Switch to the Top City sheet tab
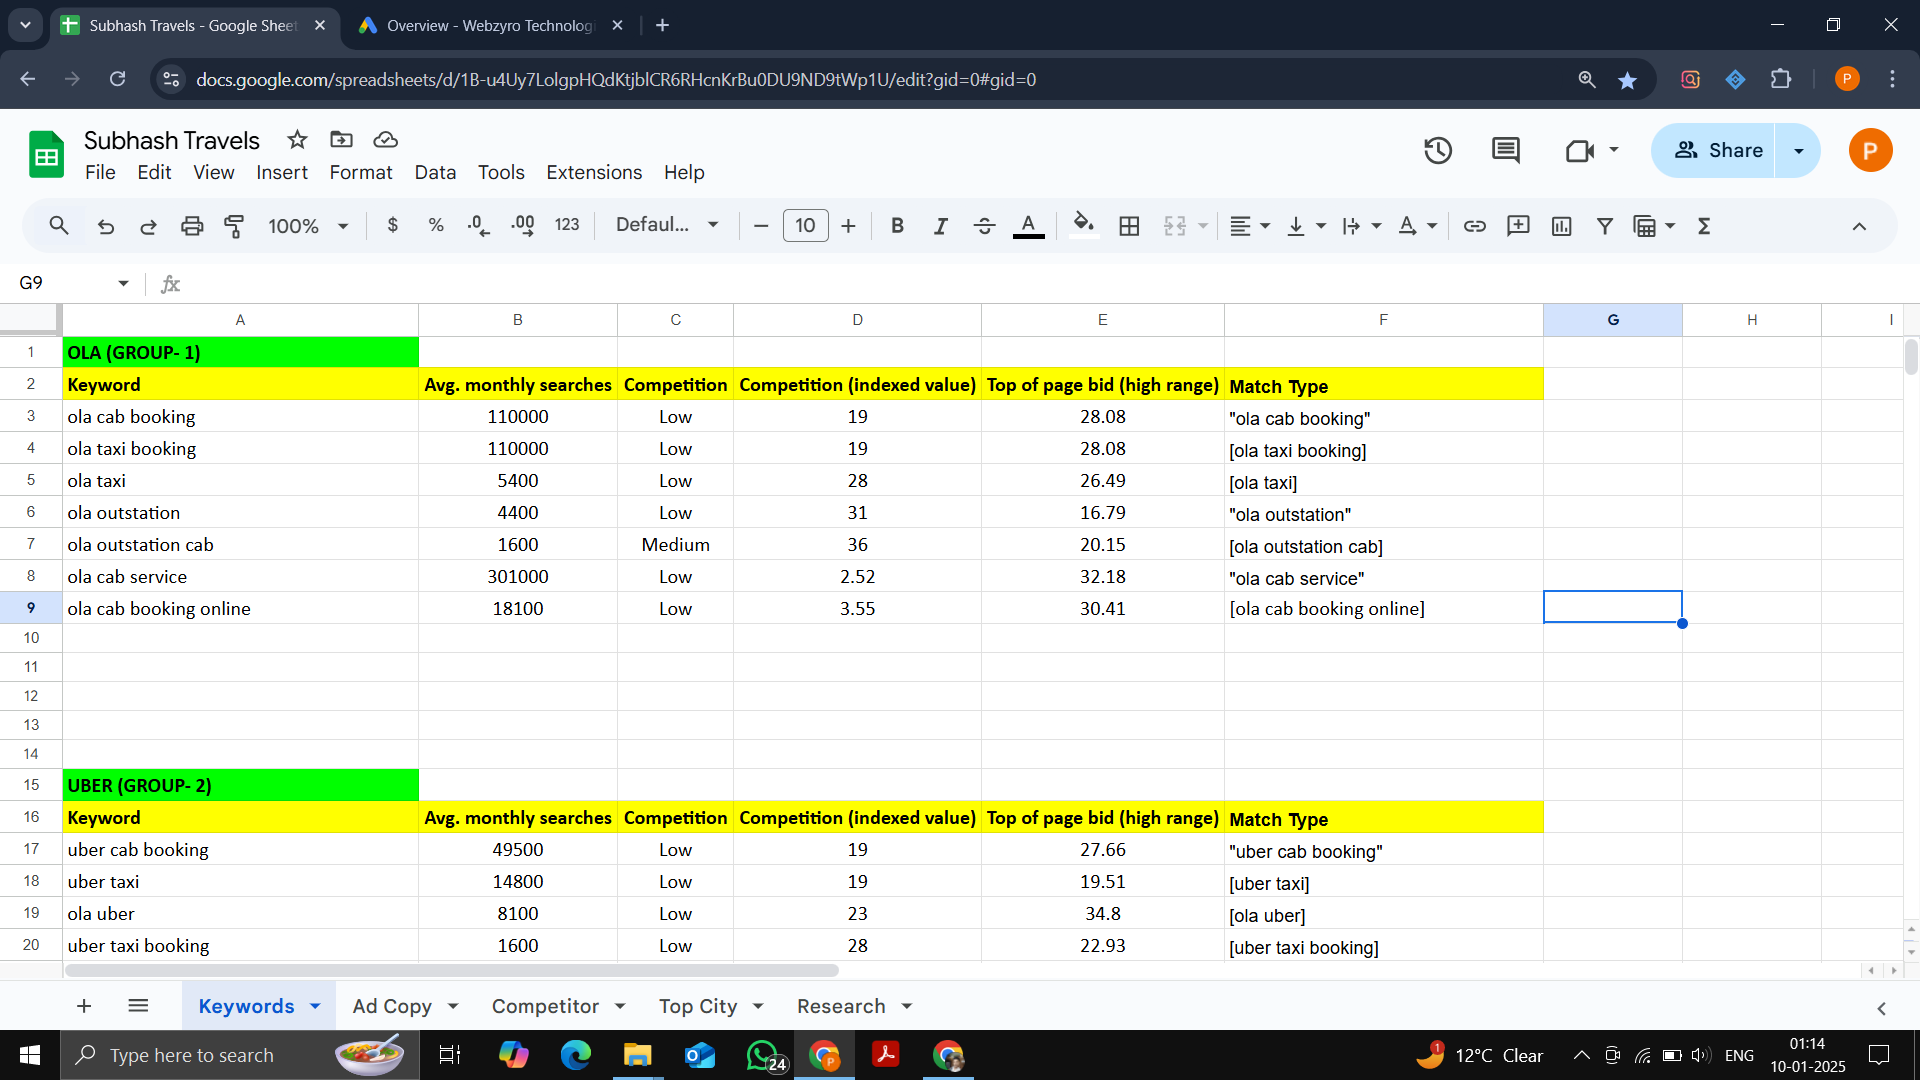The height and width of the screenshot is (1080, 1920). 698,1006
